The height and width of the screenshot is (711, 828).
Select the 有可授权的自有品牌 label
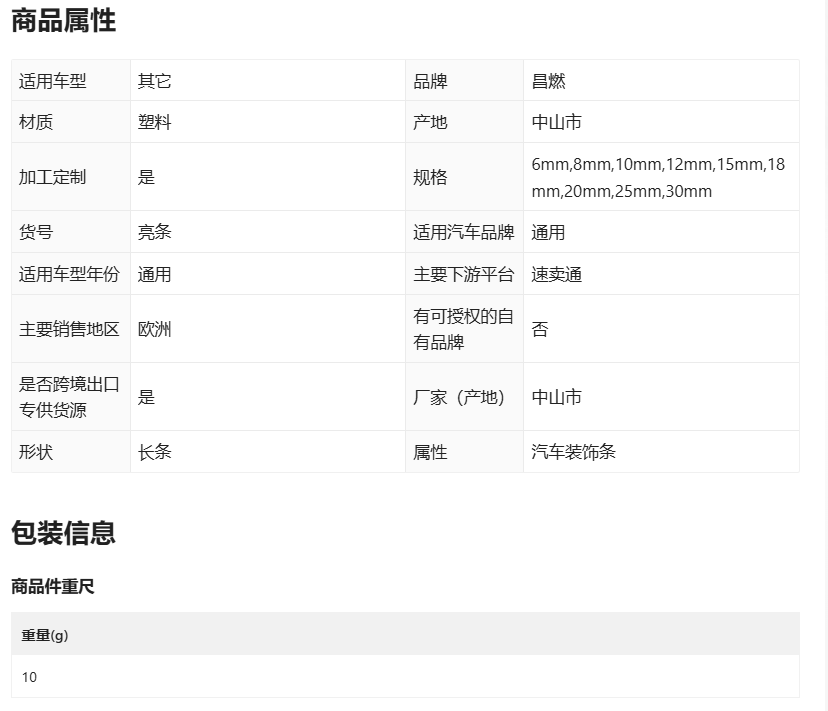[463, 329]
